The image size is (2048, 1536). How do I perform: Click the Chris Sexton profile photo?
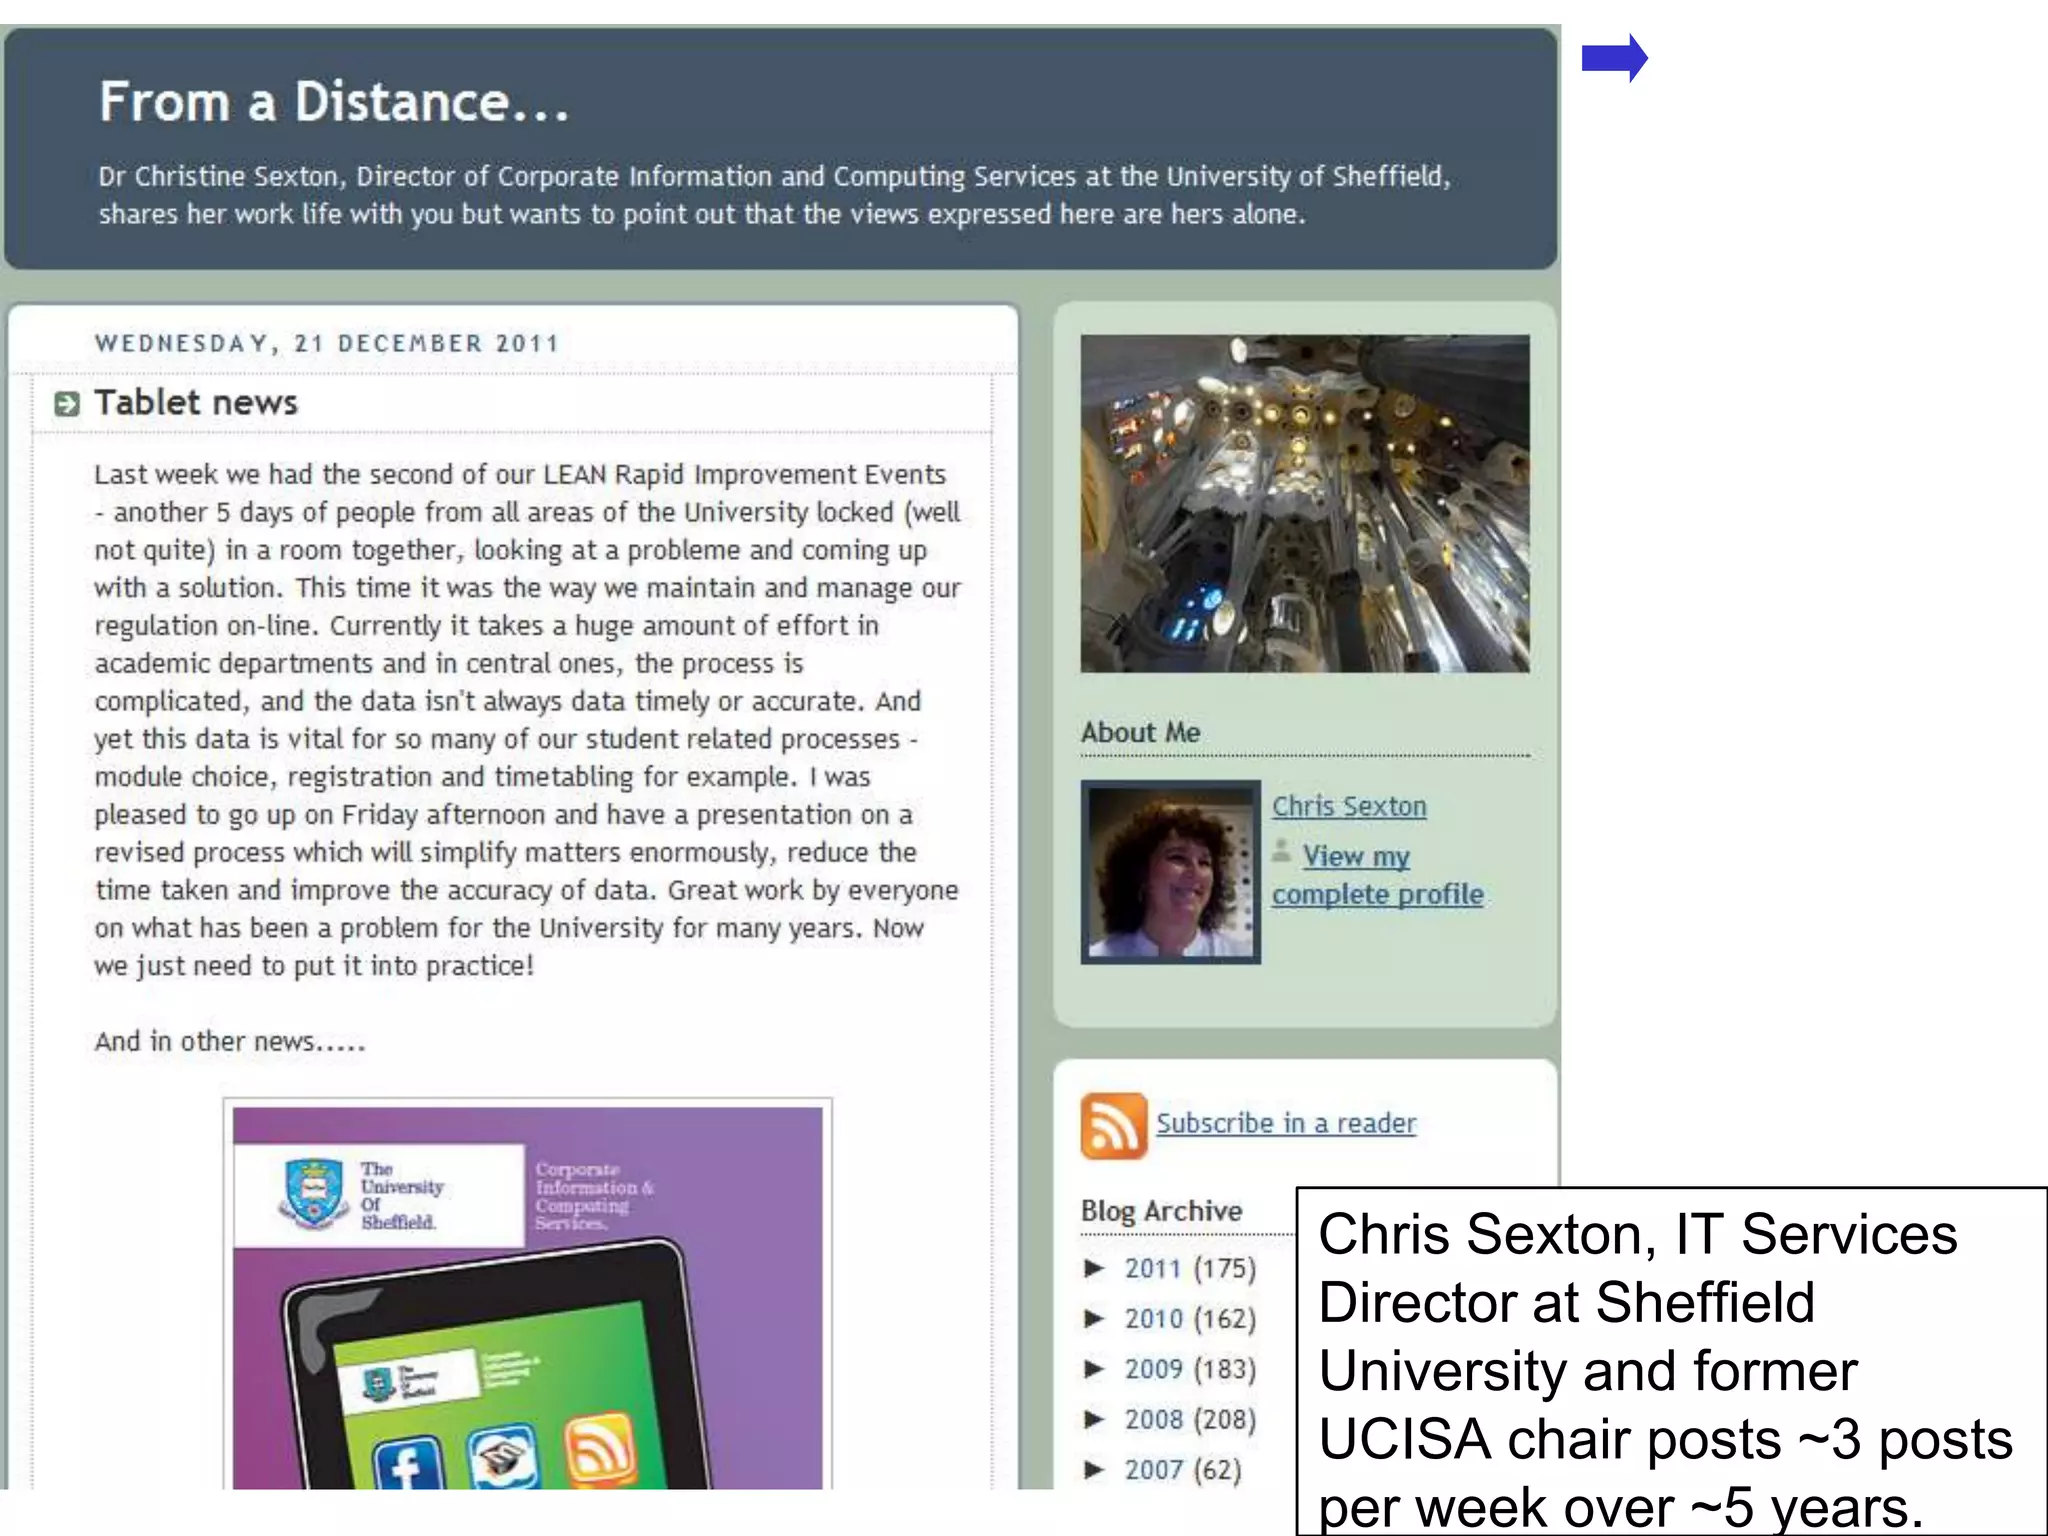tap(1170, 872)
